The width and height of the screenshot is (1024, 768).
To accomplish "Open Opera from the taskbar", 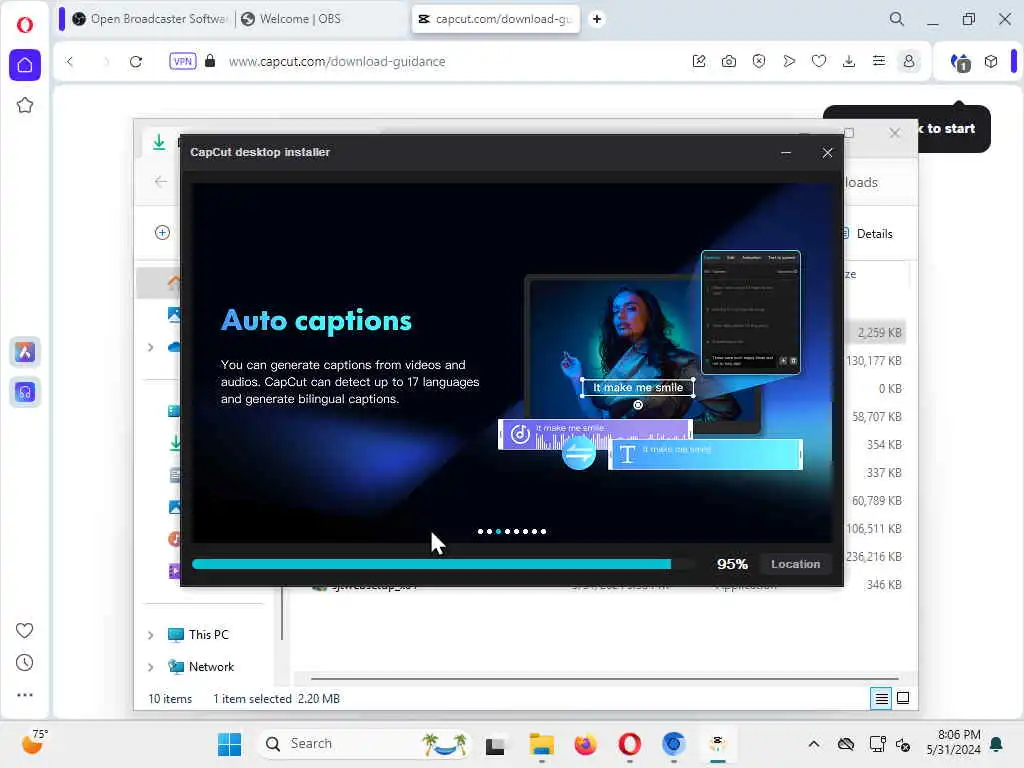I will click(x=630, y=744).
